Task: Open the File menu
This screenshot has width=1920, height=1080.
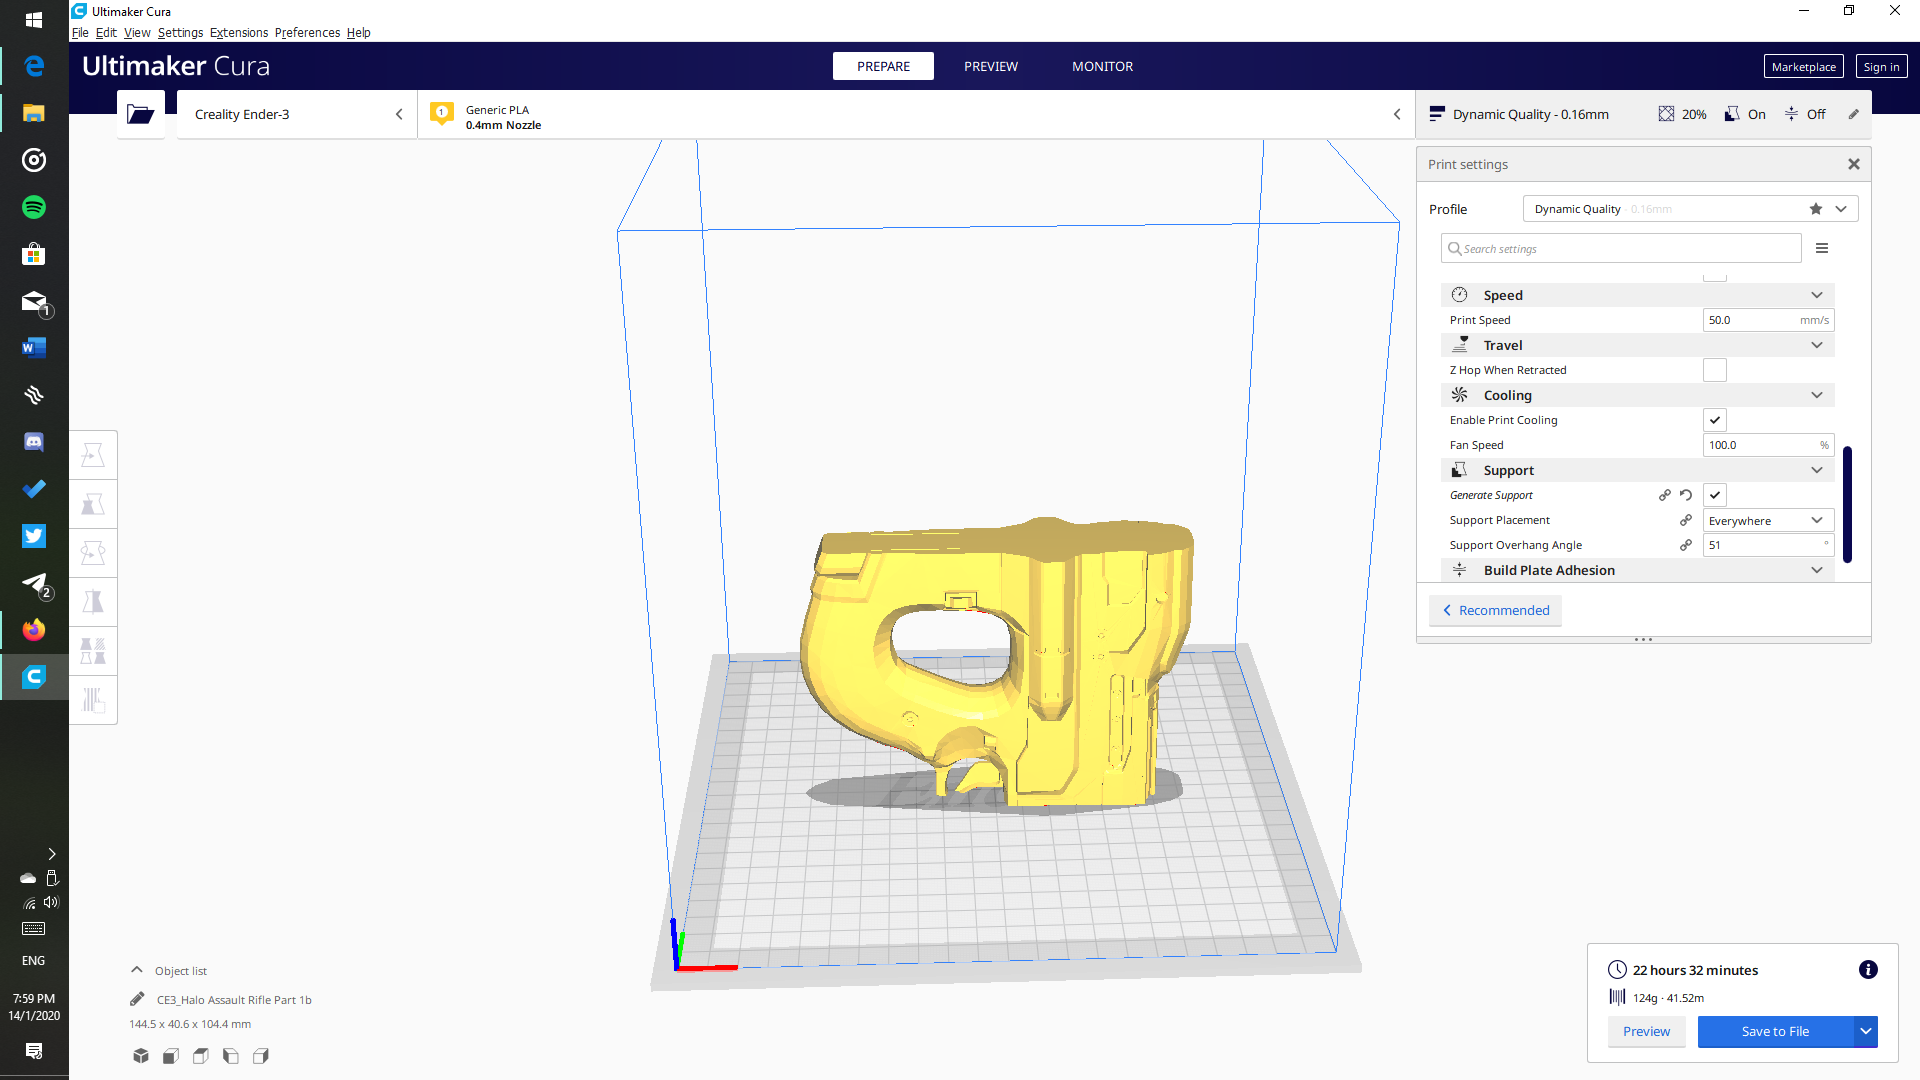Action: [80, 33]
